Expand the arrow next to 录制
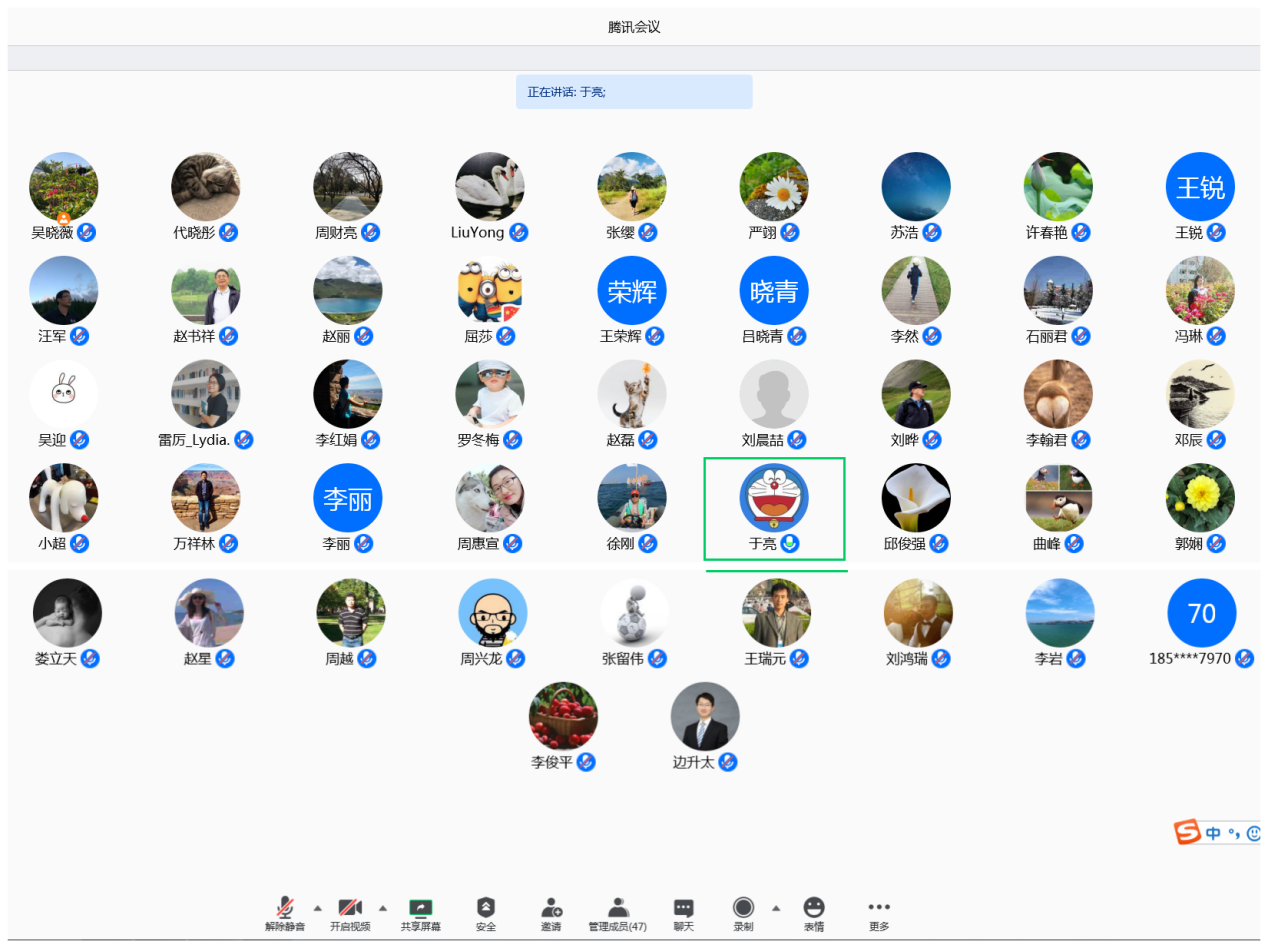The height and width of the screenshot is (948, 1268). tap(776, 908)
